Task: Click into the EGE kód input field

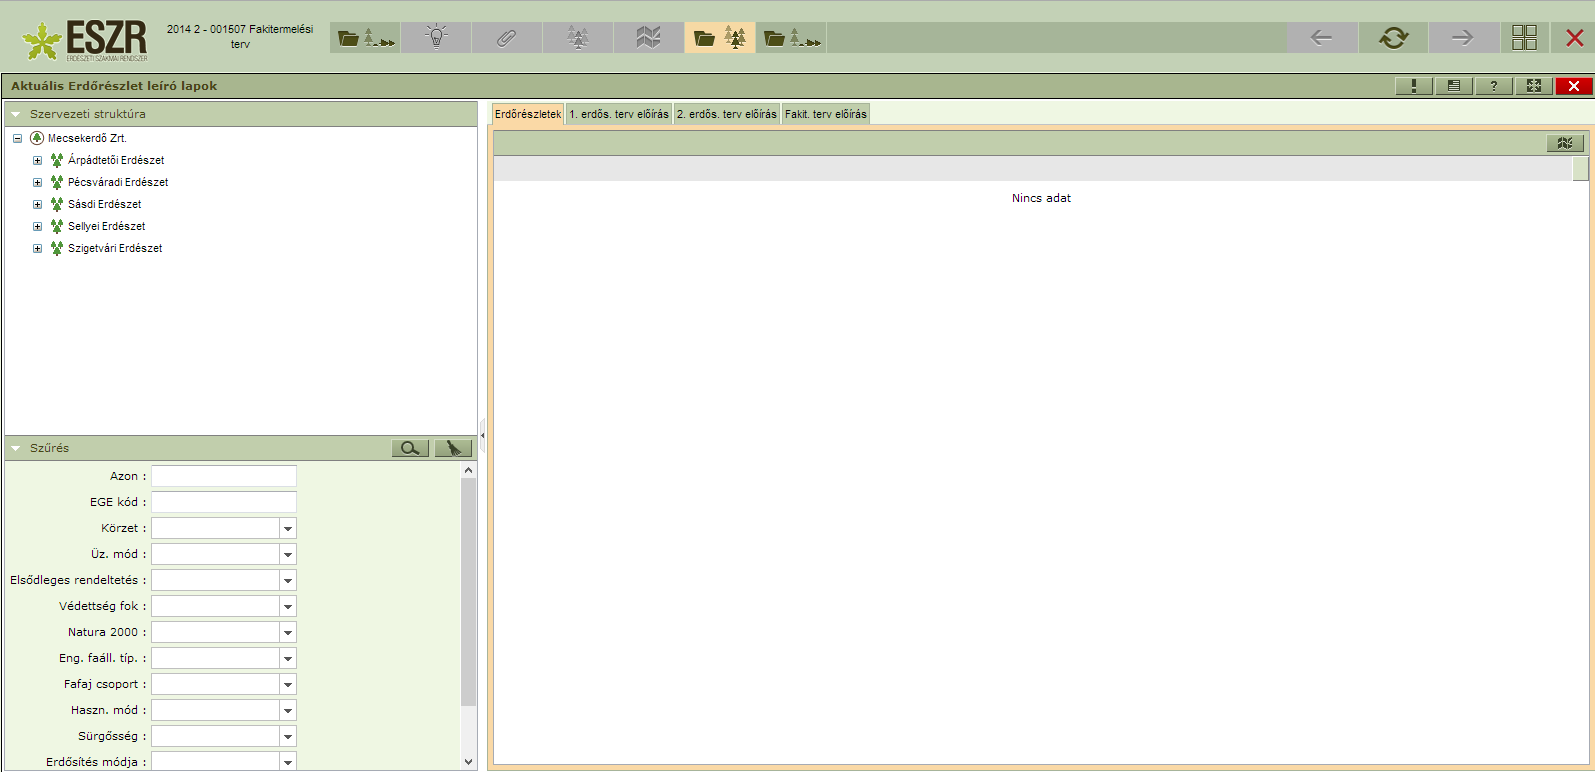Action: (x=224, y=502)
